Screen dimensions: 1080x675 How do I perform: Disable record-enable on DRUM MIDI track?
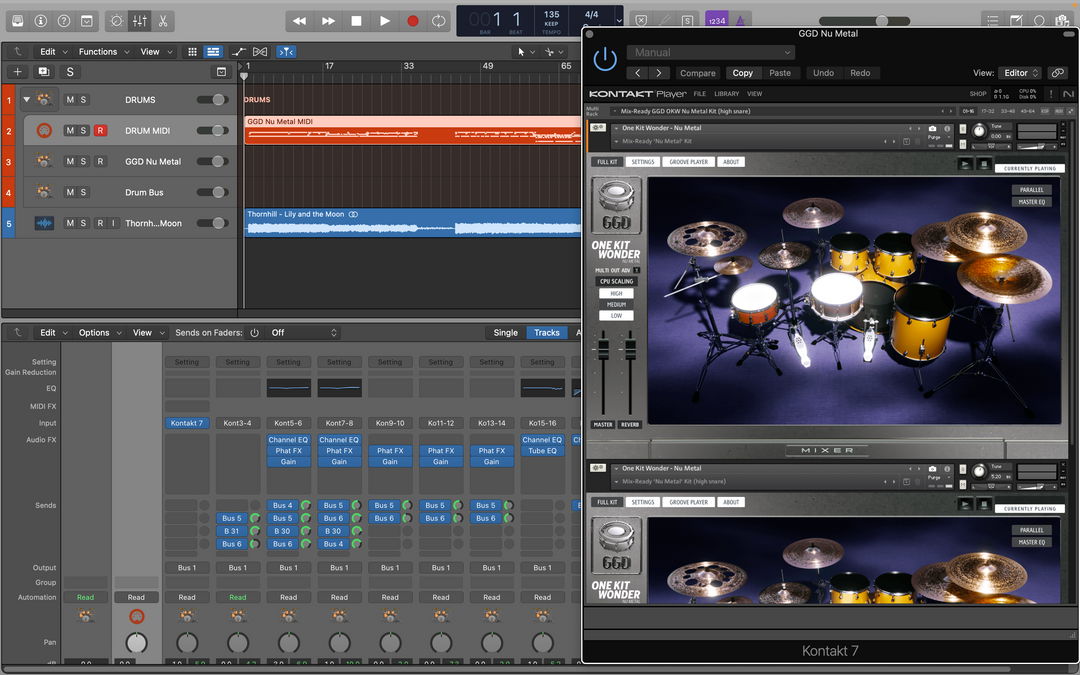[x=100, y=130]
